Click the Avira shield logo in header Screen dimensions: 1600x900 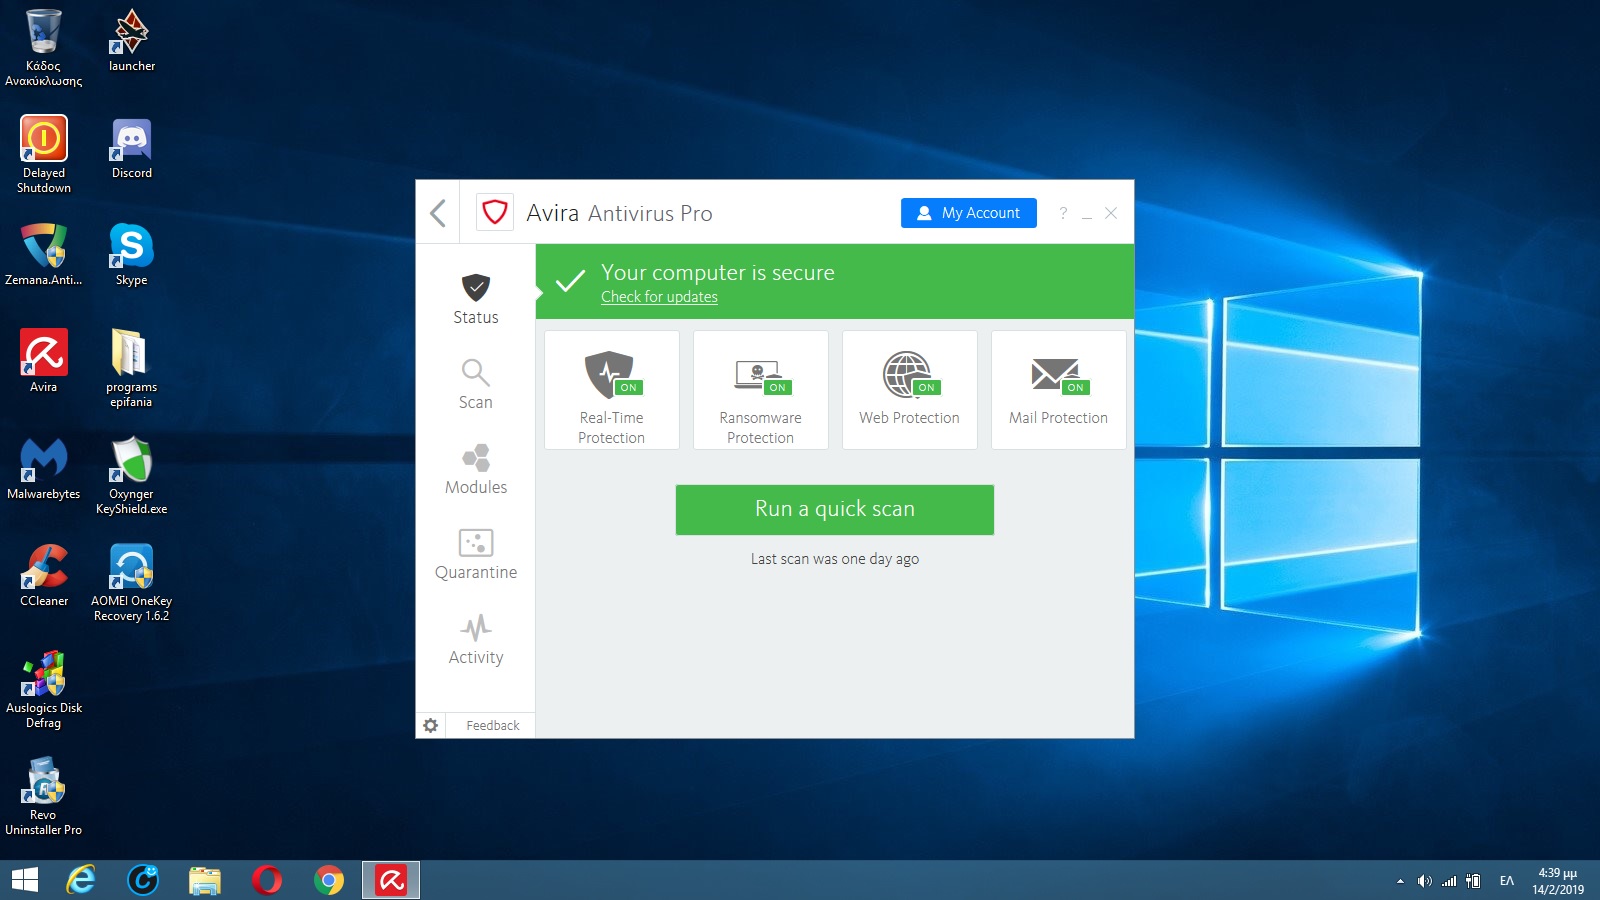(495, 212)
